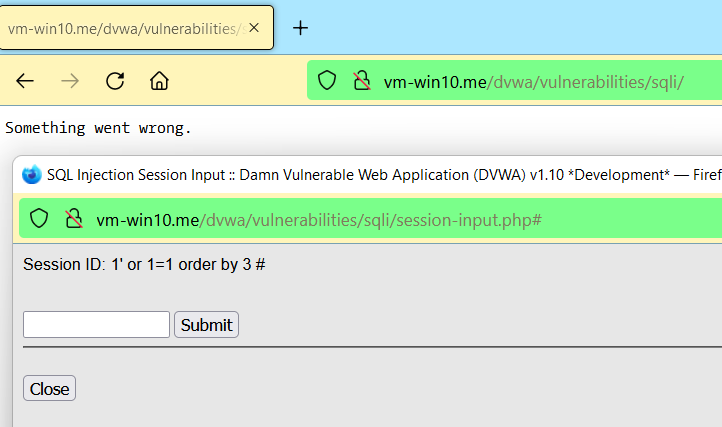Screen dimensions: 722x427
Task: Click the session-input.php URL in popup
Action: pos(319,220)
